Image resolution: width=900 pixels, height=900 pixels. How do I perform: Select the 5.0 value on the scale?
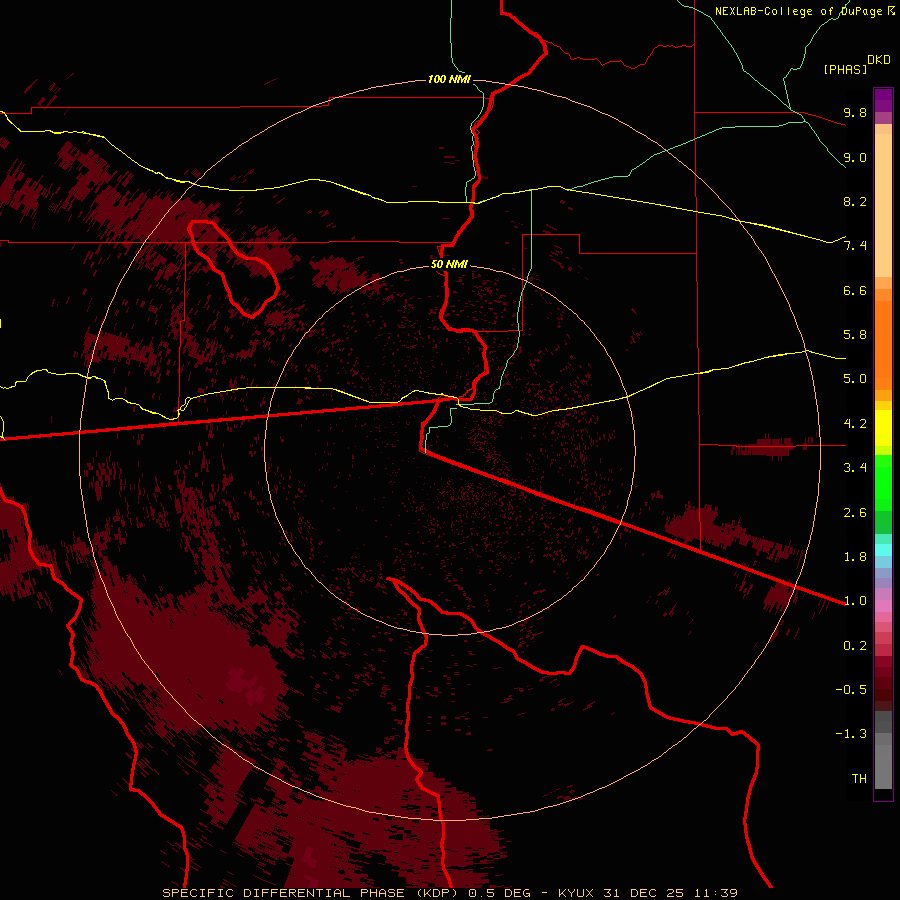(x=855, y=379)
